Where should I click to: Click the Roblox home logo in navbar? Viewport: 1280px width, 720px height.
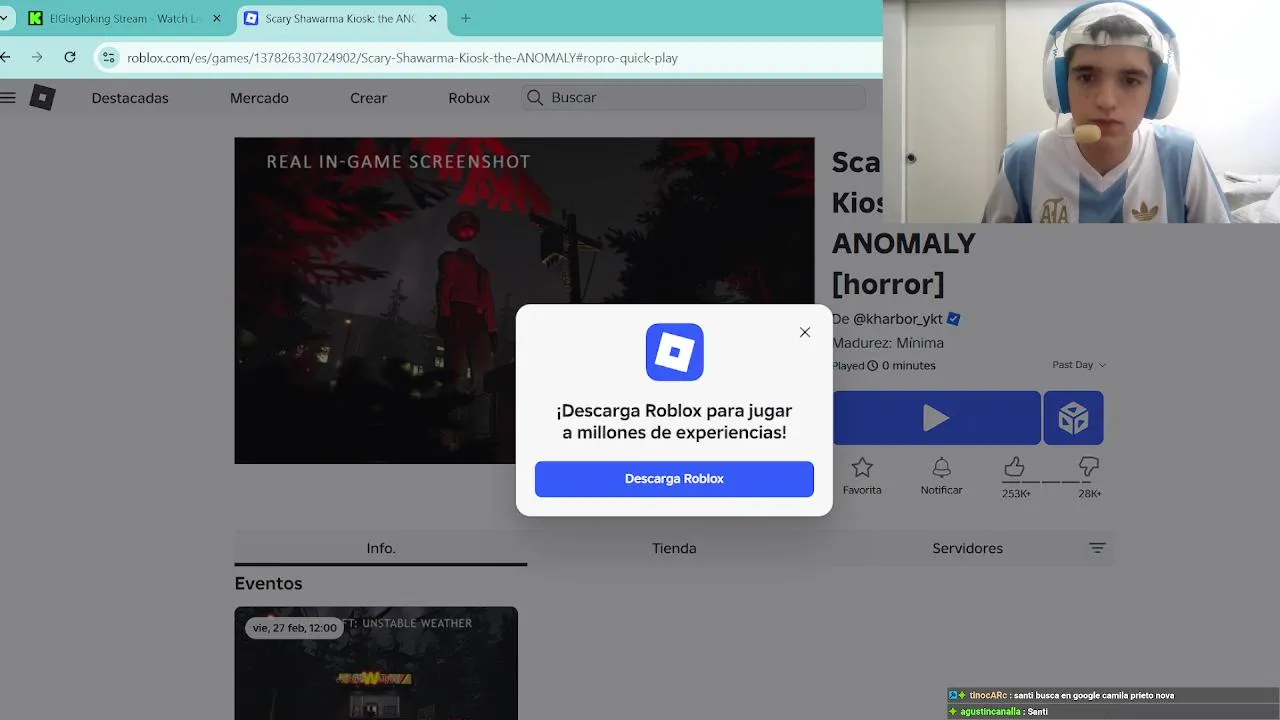click(42, 97)
